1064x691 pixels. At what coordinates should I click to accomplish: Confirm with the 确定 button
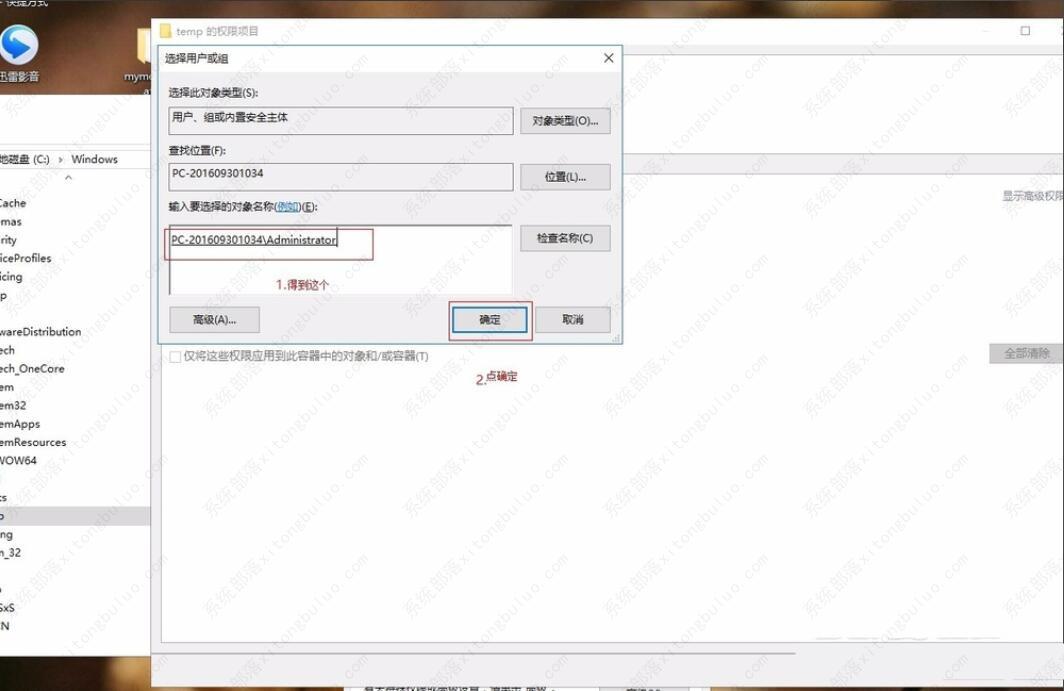click(490, 319)
